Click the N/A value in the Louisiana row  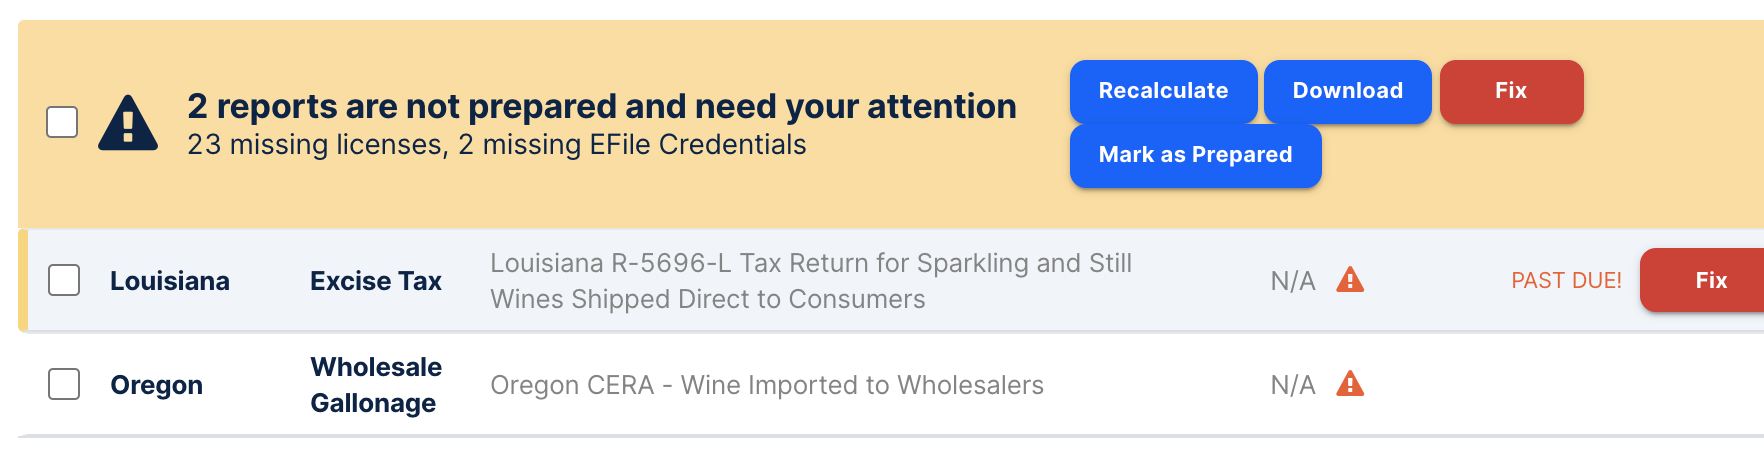[1292, 281]
